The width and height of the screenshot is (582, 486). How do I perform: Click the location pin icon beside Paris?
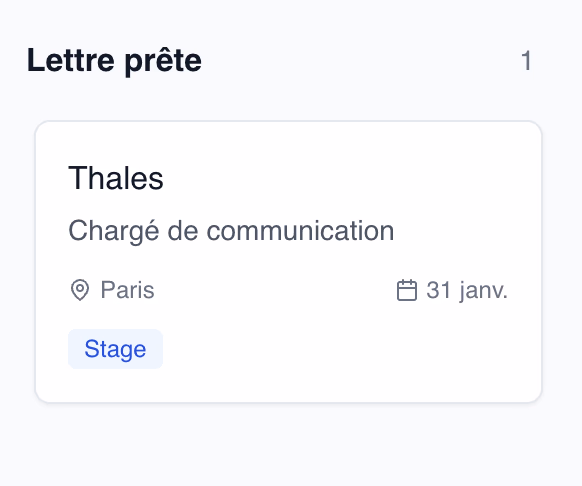[x=80, y=290]
